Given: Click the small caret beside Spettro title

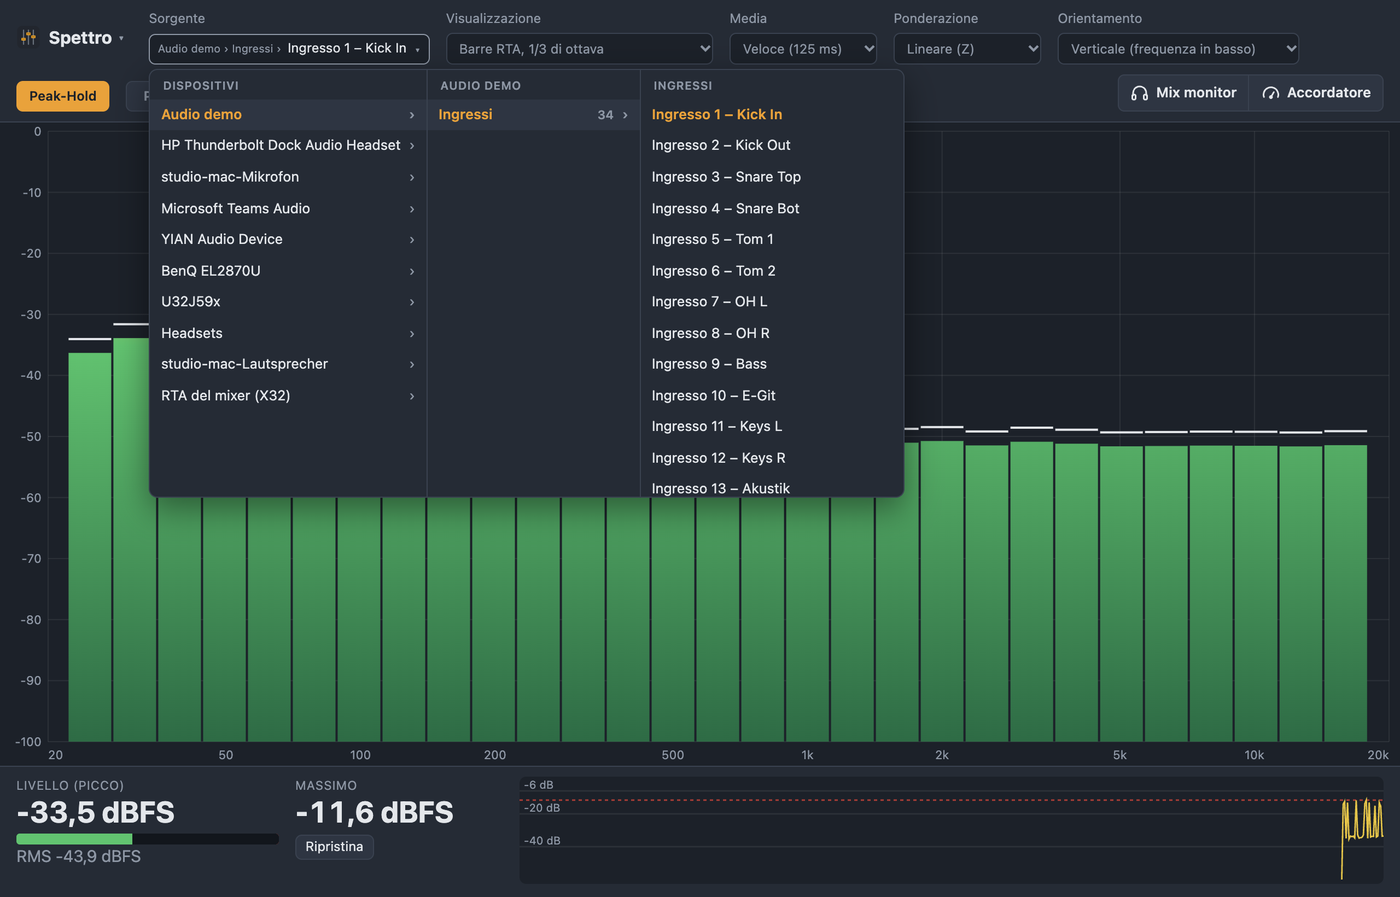Looking at the screenshot, I should point(121,38).
